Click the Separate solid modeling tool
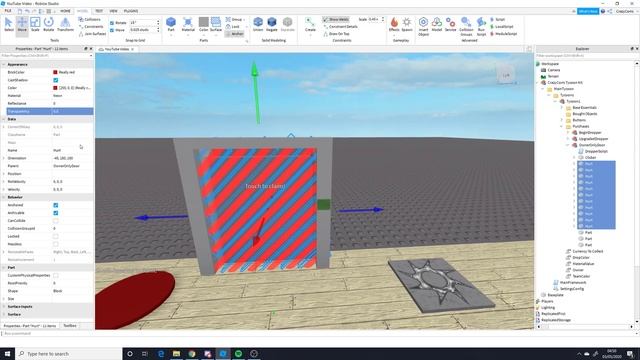 pyautogui.click(x=287, y=24)
